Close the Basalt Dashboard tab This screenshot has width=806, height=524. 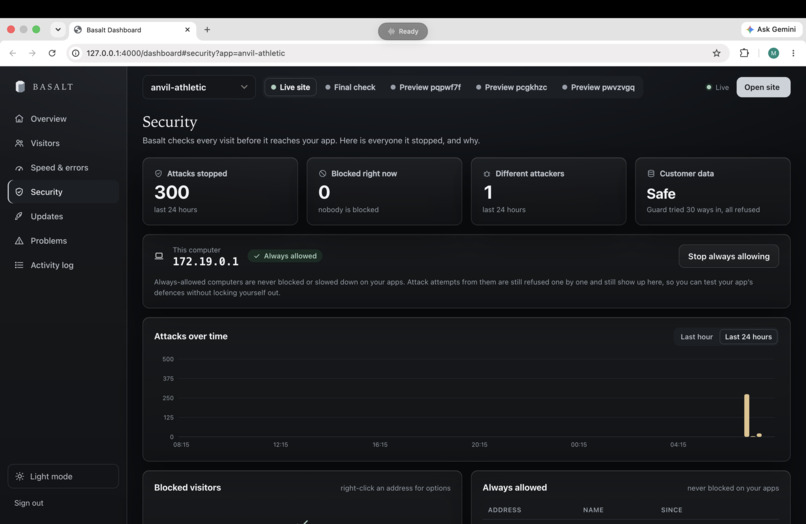click(x=187, y=30)
